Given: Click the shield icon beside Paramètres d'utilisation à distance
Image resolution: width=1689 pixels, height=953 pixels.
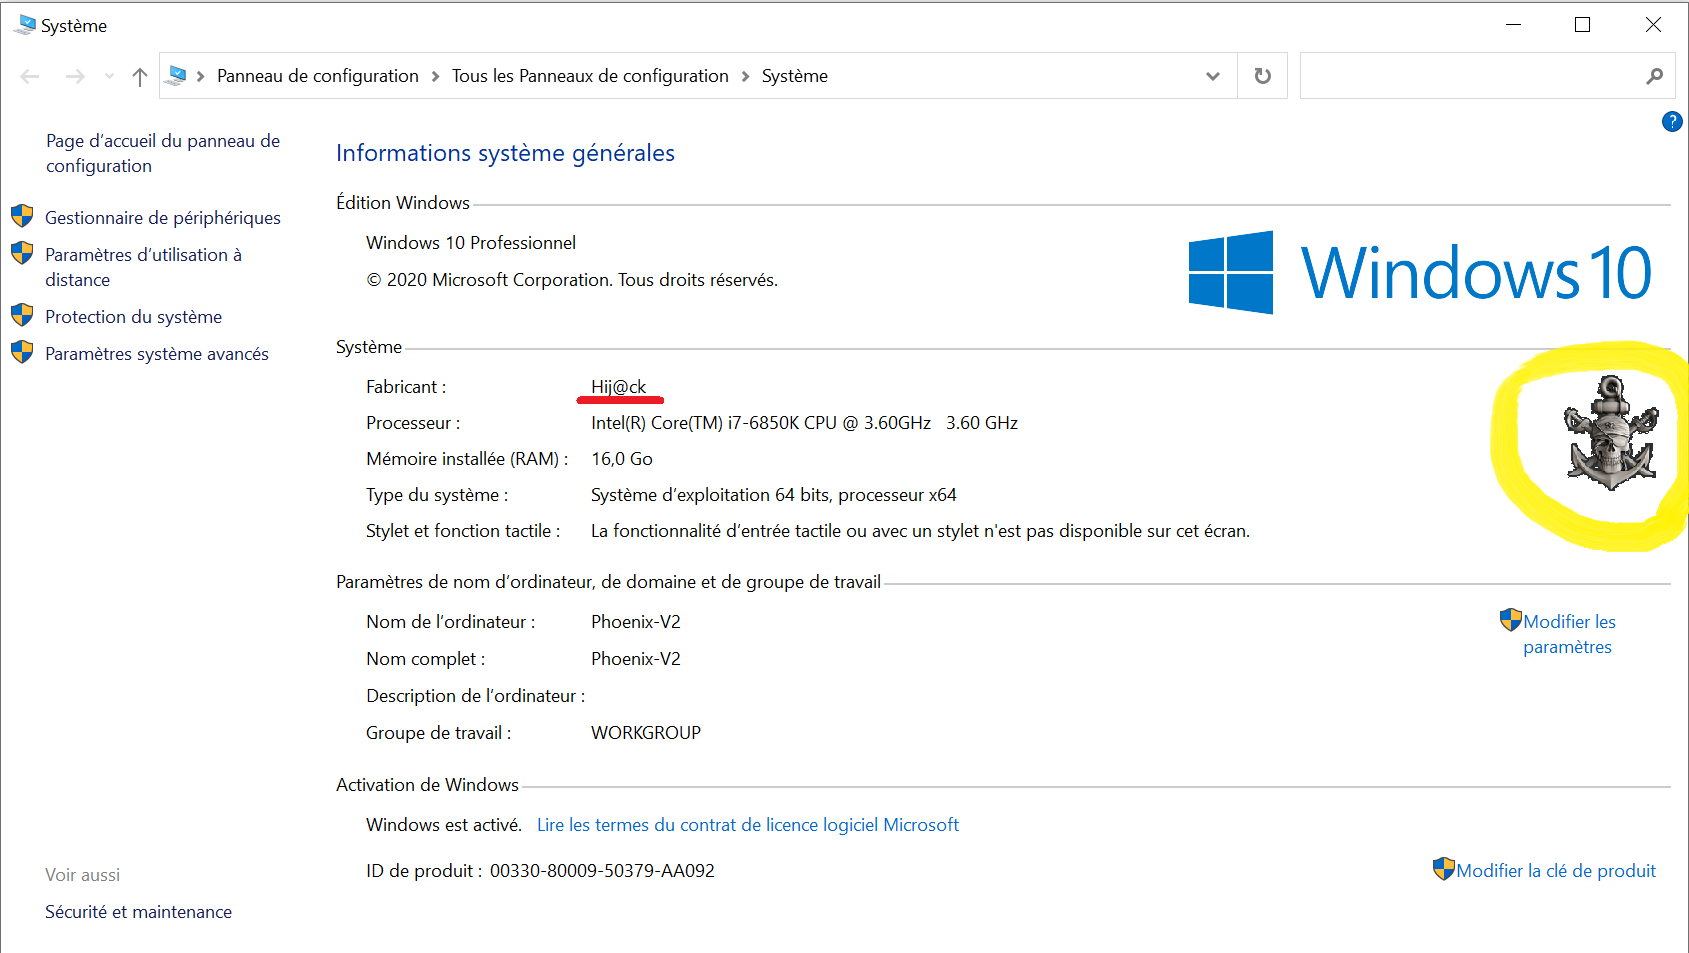Looking at the screenshot, I should [22, 253].
